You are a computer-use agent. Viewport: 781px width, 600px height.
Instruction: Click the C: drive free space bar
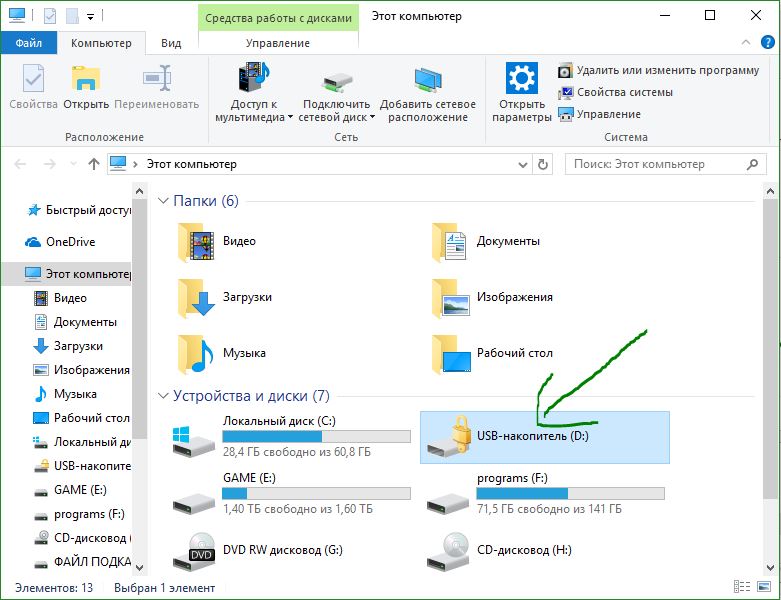click(316, 437)
